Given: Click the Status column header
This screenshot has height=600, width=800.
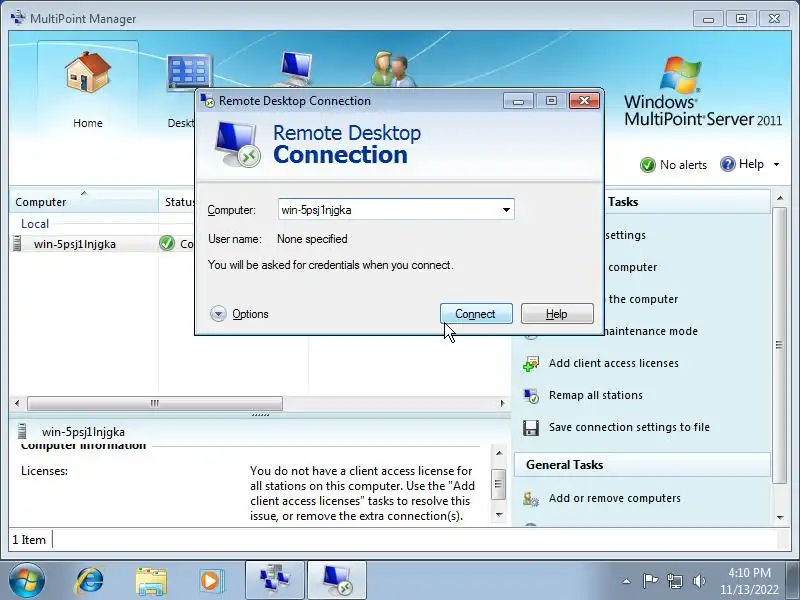Looking at the screenshot, I should coord(179,202).
